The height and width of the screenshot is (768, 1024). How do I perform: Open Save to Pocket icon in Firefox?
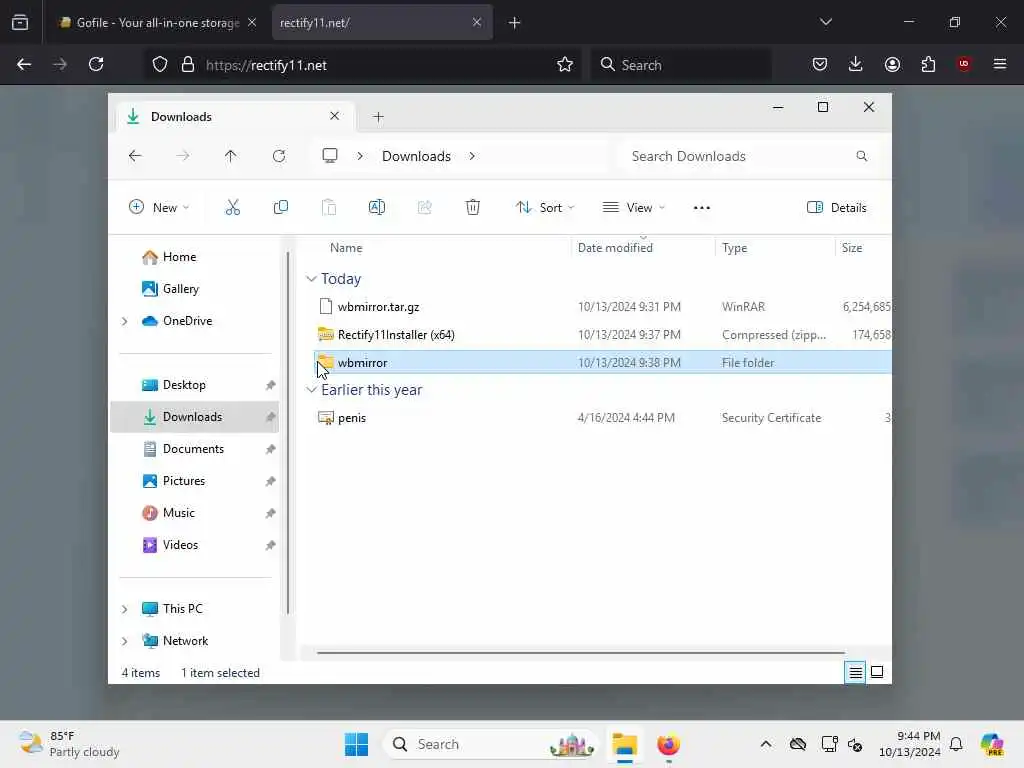(820, 65)
